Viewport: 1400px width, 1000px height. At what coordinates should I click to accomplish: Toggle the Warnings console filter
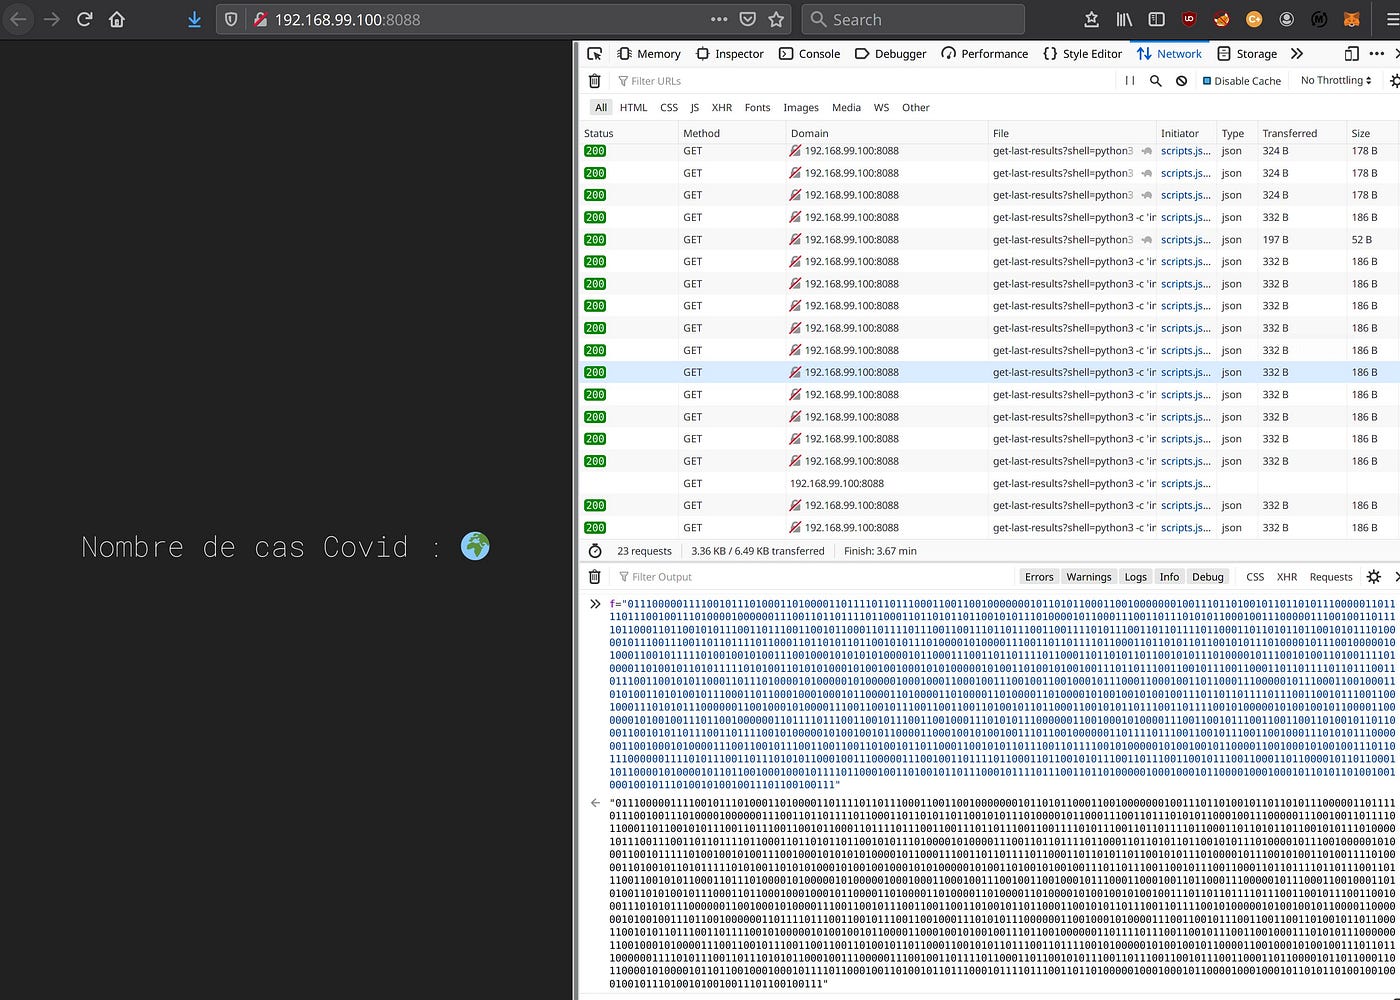(1088, 577)
